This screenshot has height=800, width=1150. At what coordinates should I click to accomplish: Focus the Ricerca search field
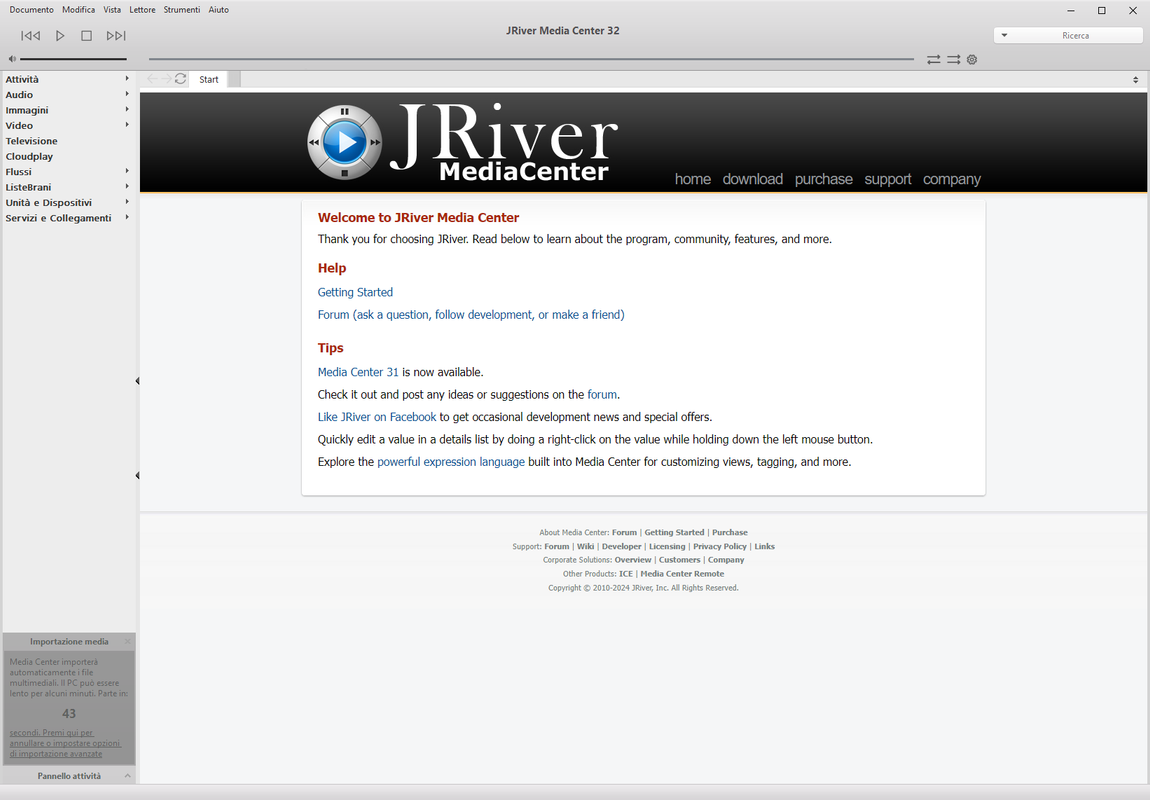[1075, 35]
